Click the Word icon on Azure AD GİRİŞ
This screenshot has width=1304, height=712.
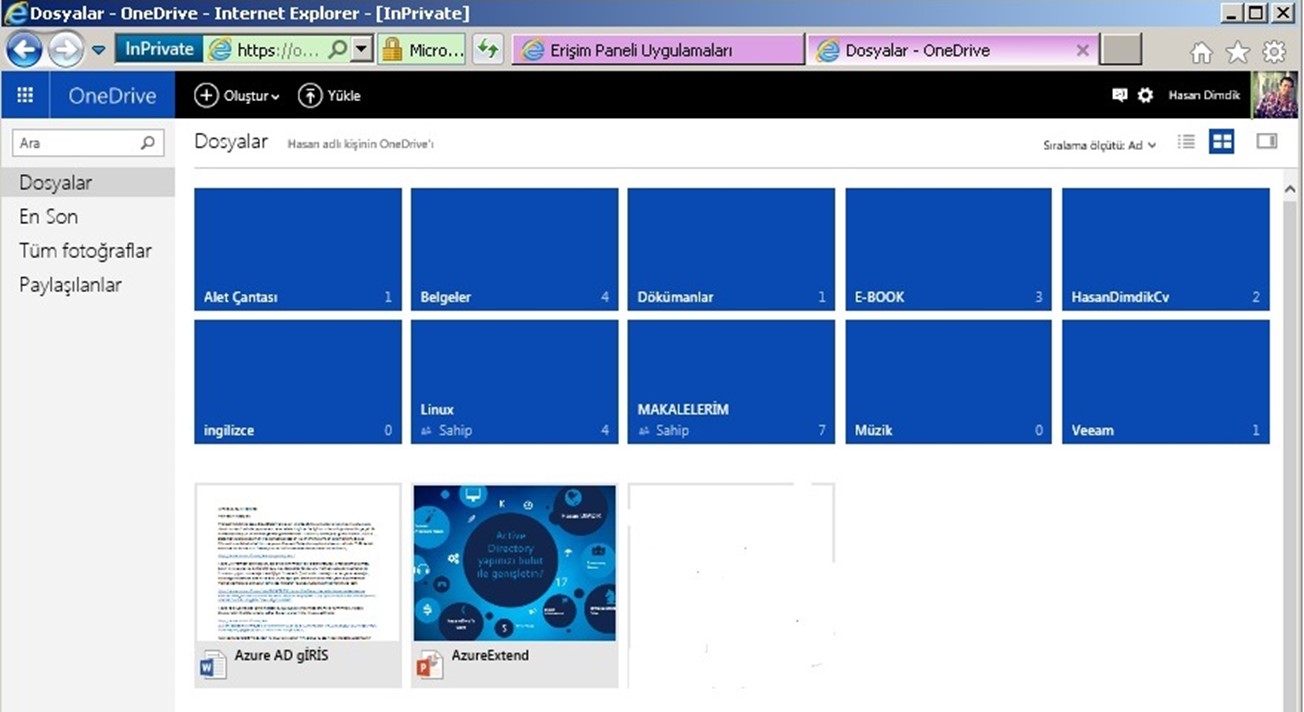click(213, 664)
